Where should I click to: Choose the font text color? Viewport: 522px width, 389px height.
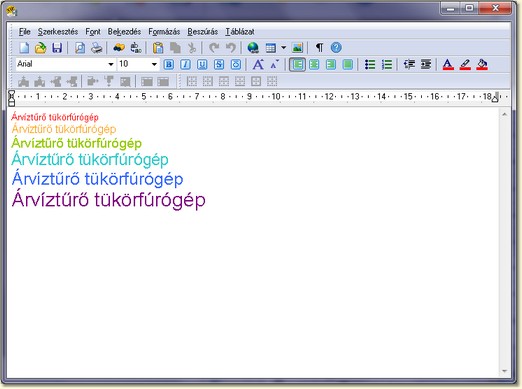pos(448,64)
